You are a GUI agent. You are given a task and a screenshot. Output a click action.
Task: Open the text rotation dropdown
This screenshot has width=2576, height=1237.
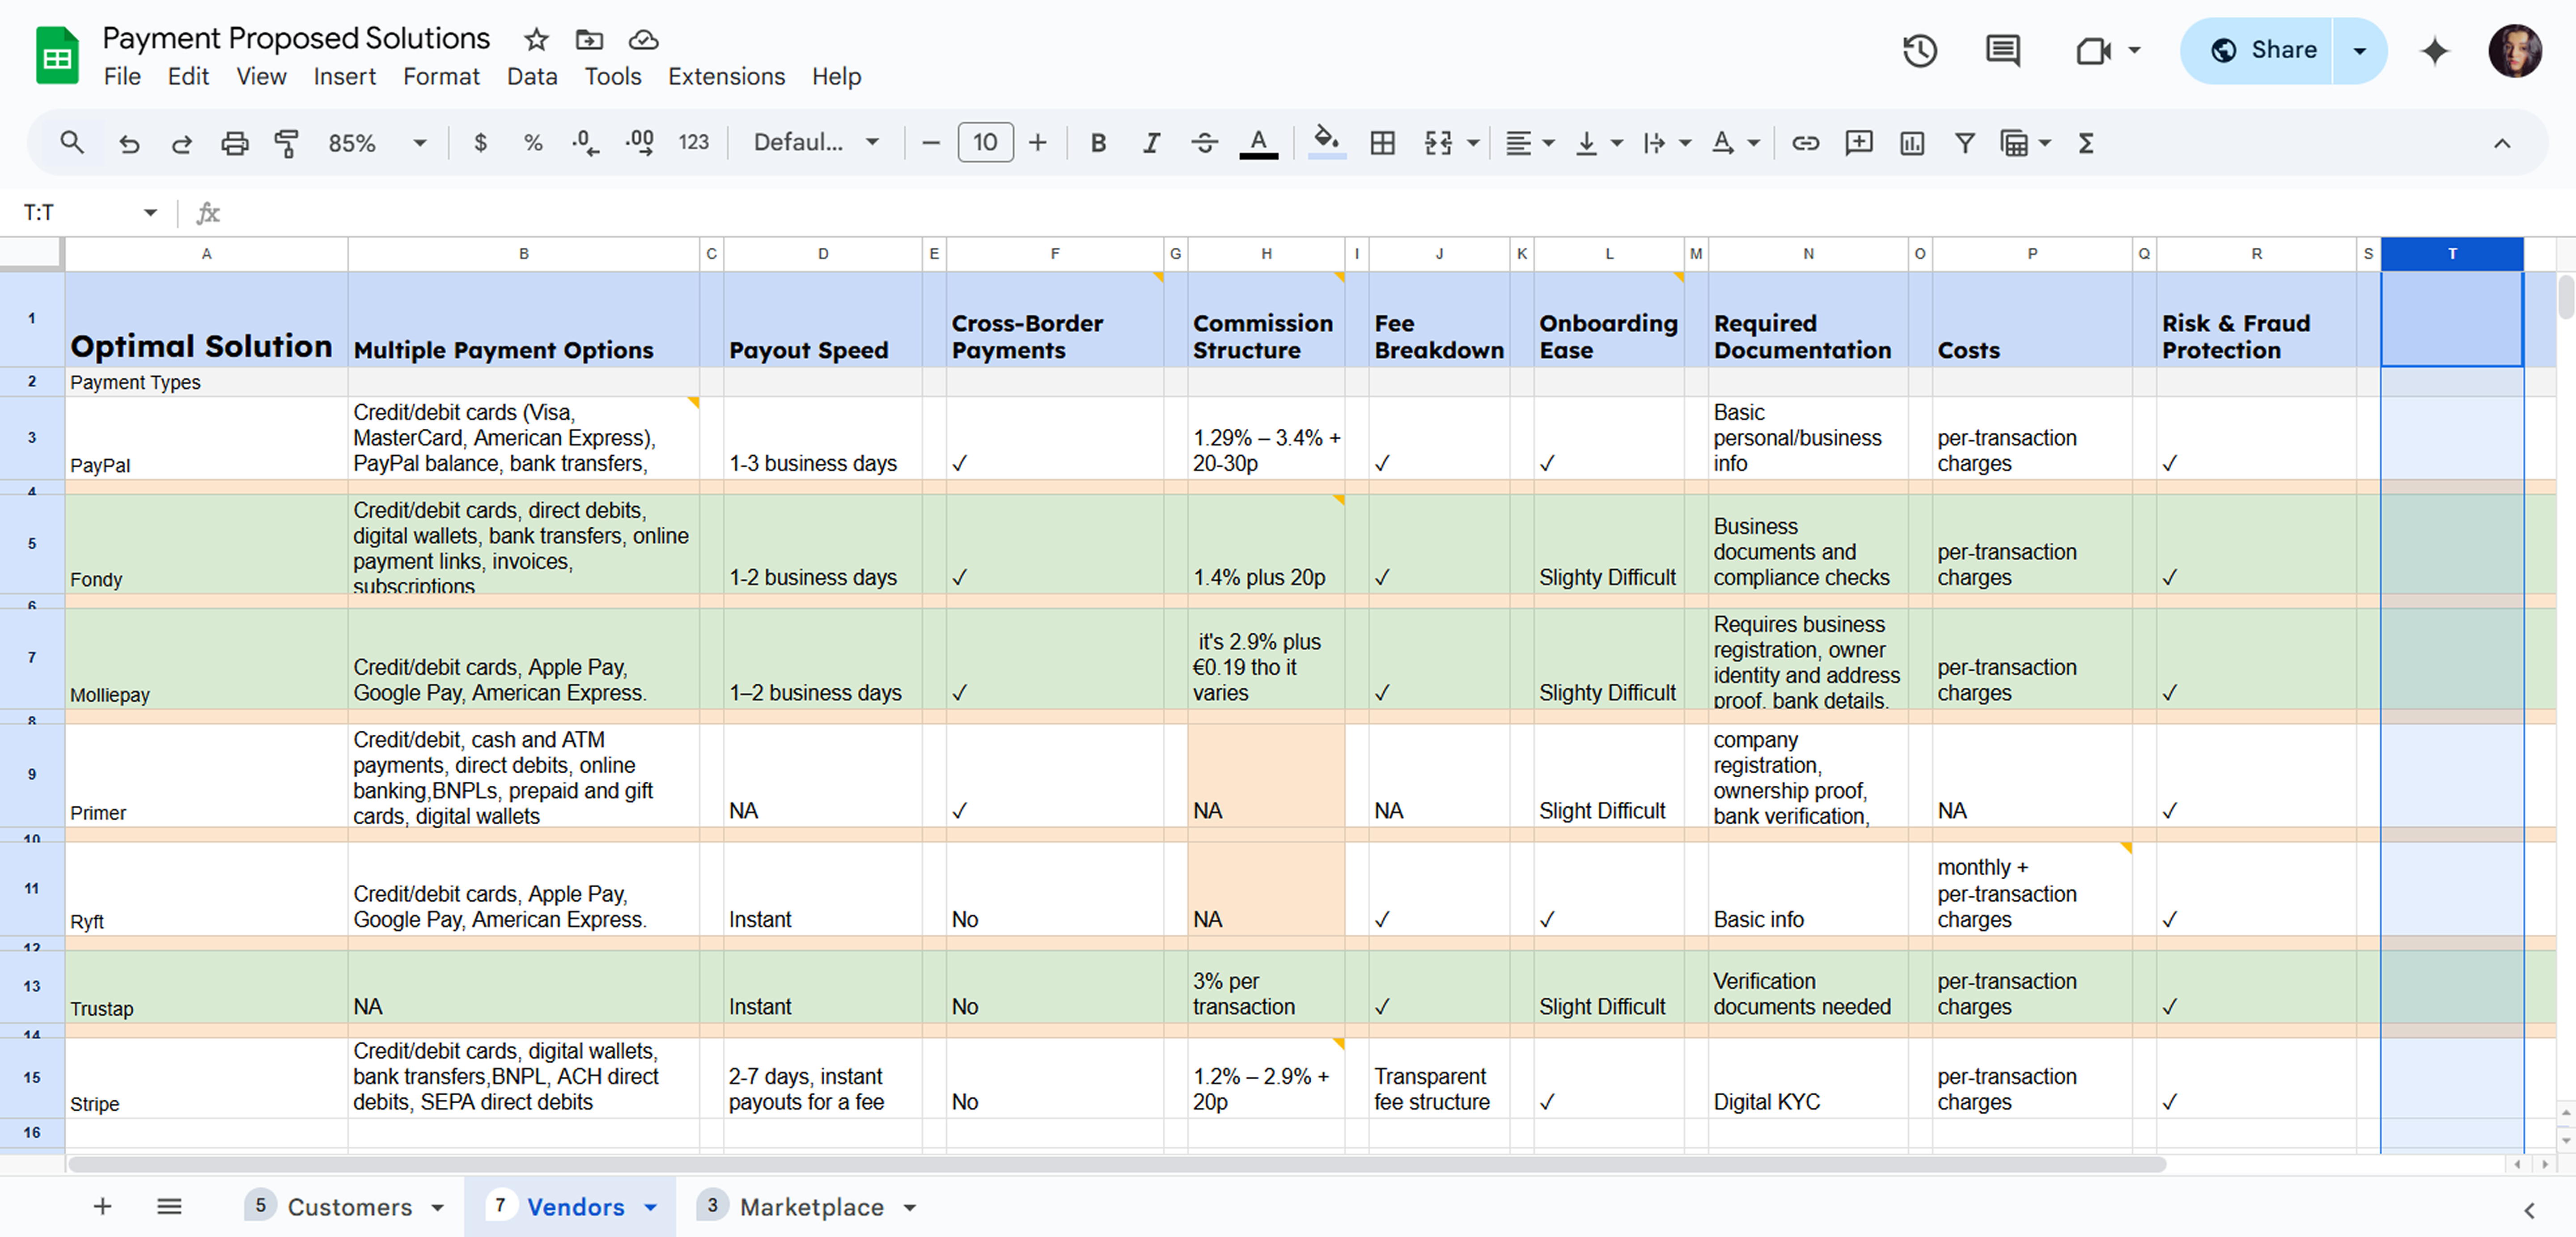click(x=1735, y=143)
